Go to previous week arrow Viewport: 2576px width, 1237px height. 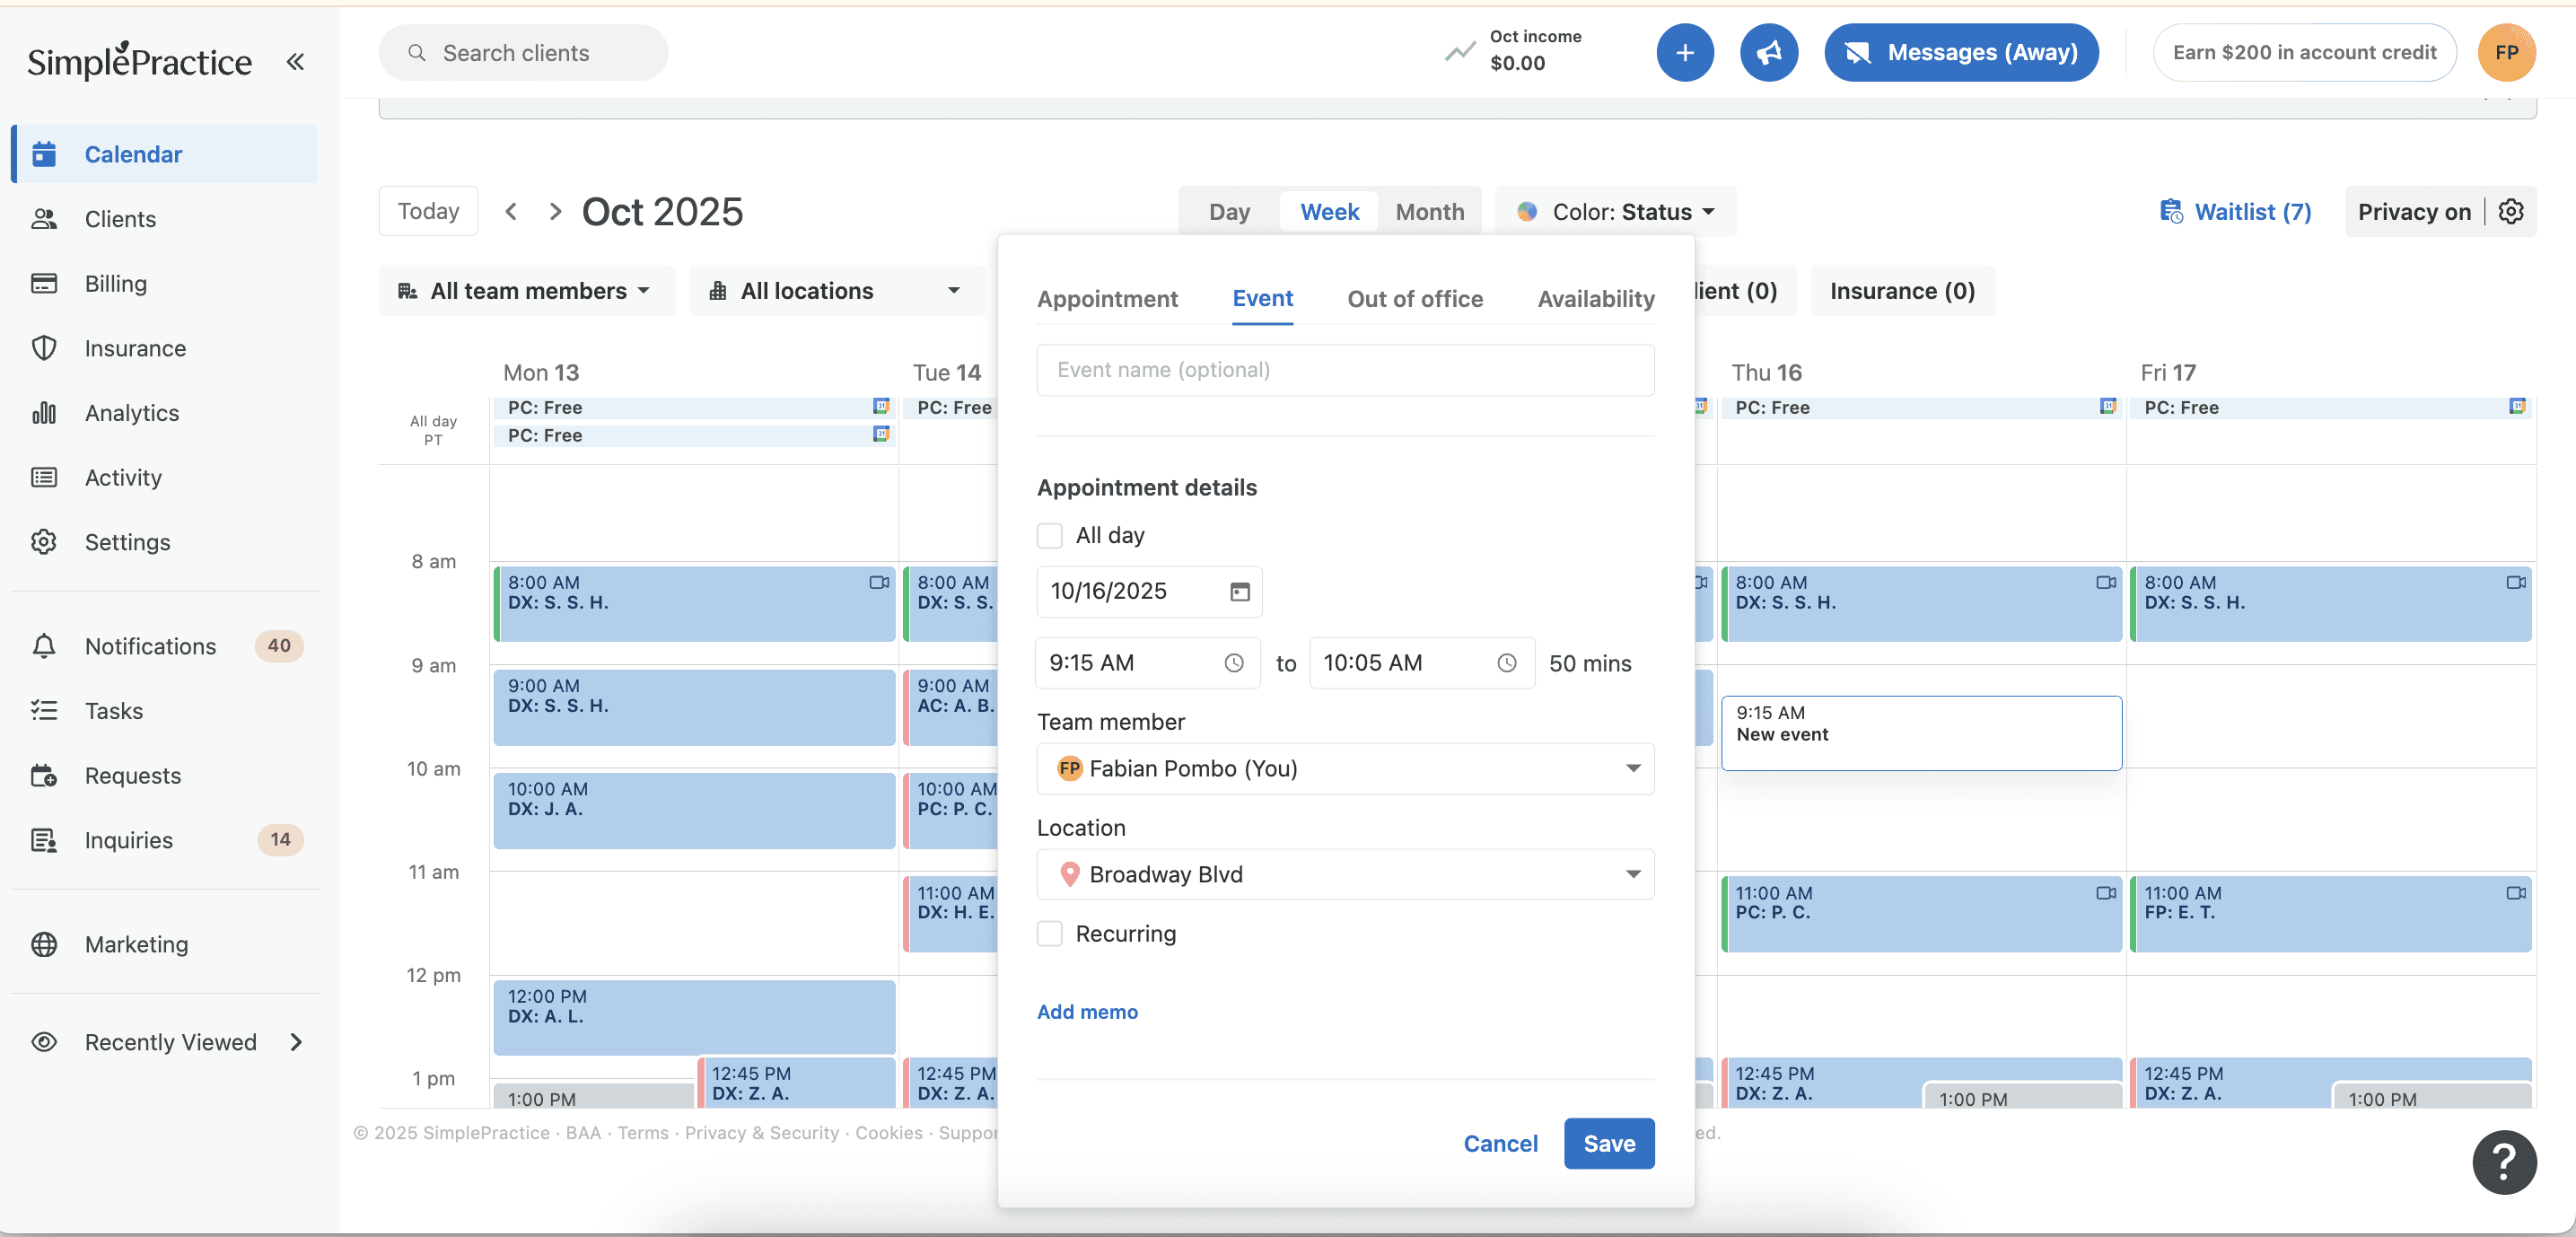[511, 212]
